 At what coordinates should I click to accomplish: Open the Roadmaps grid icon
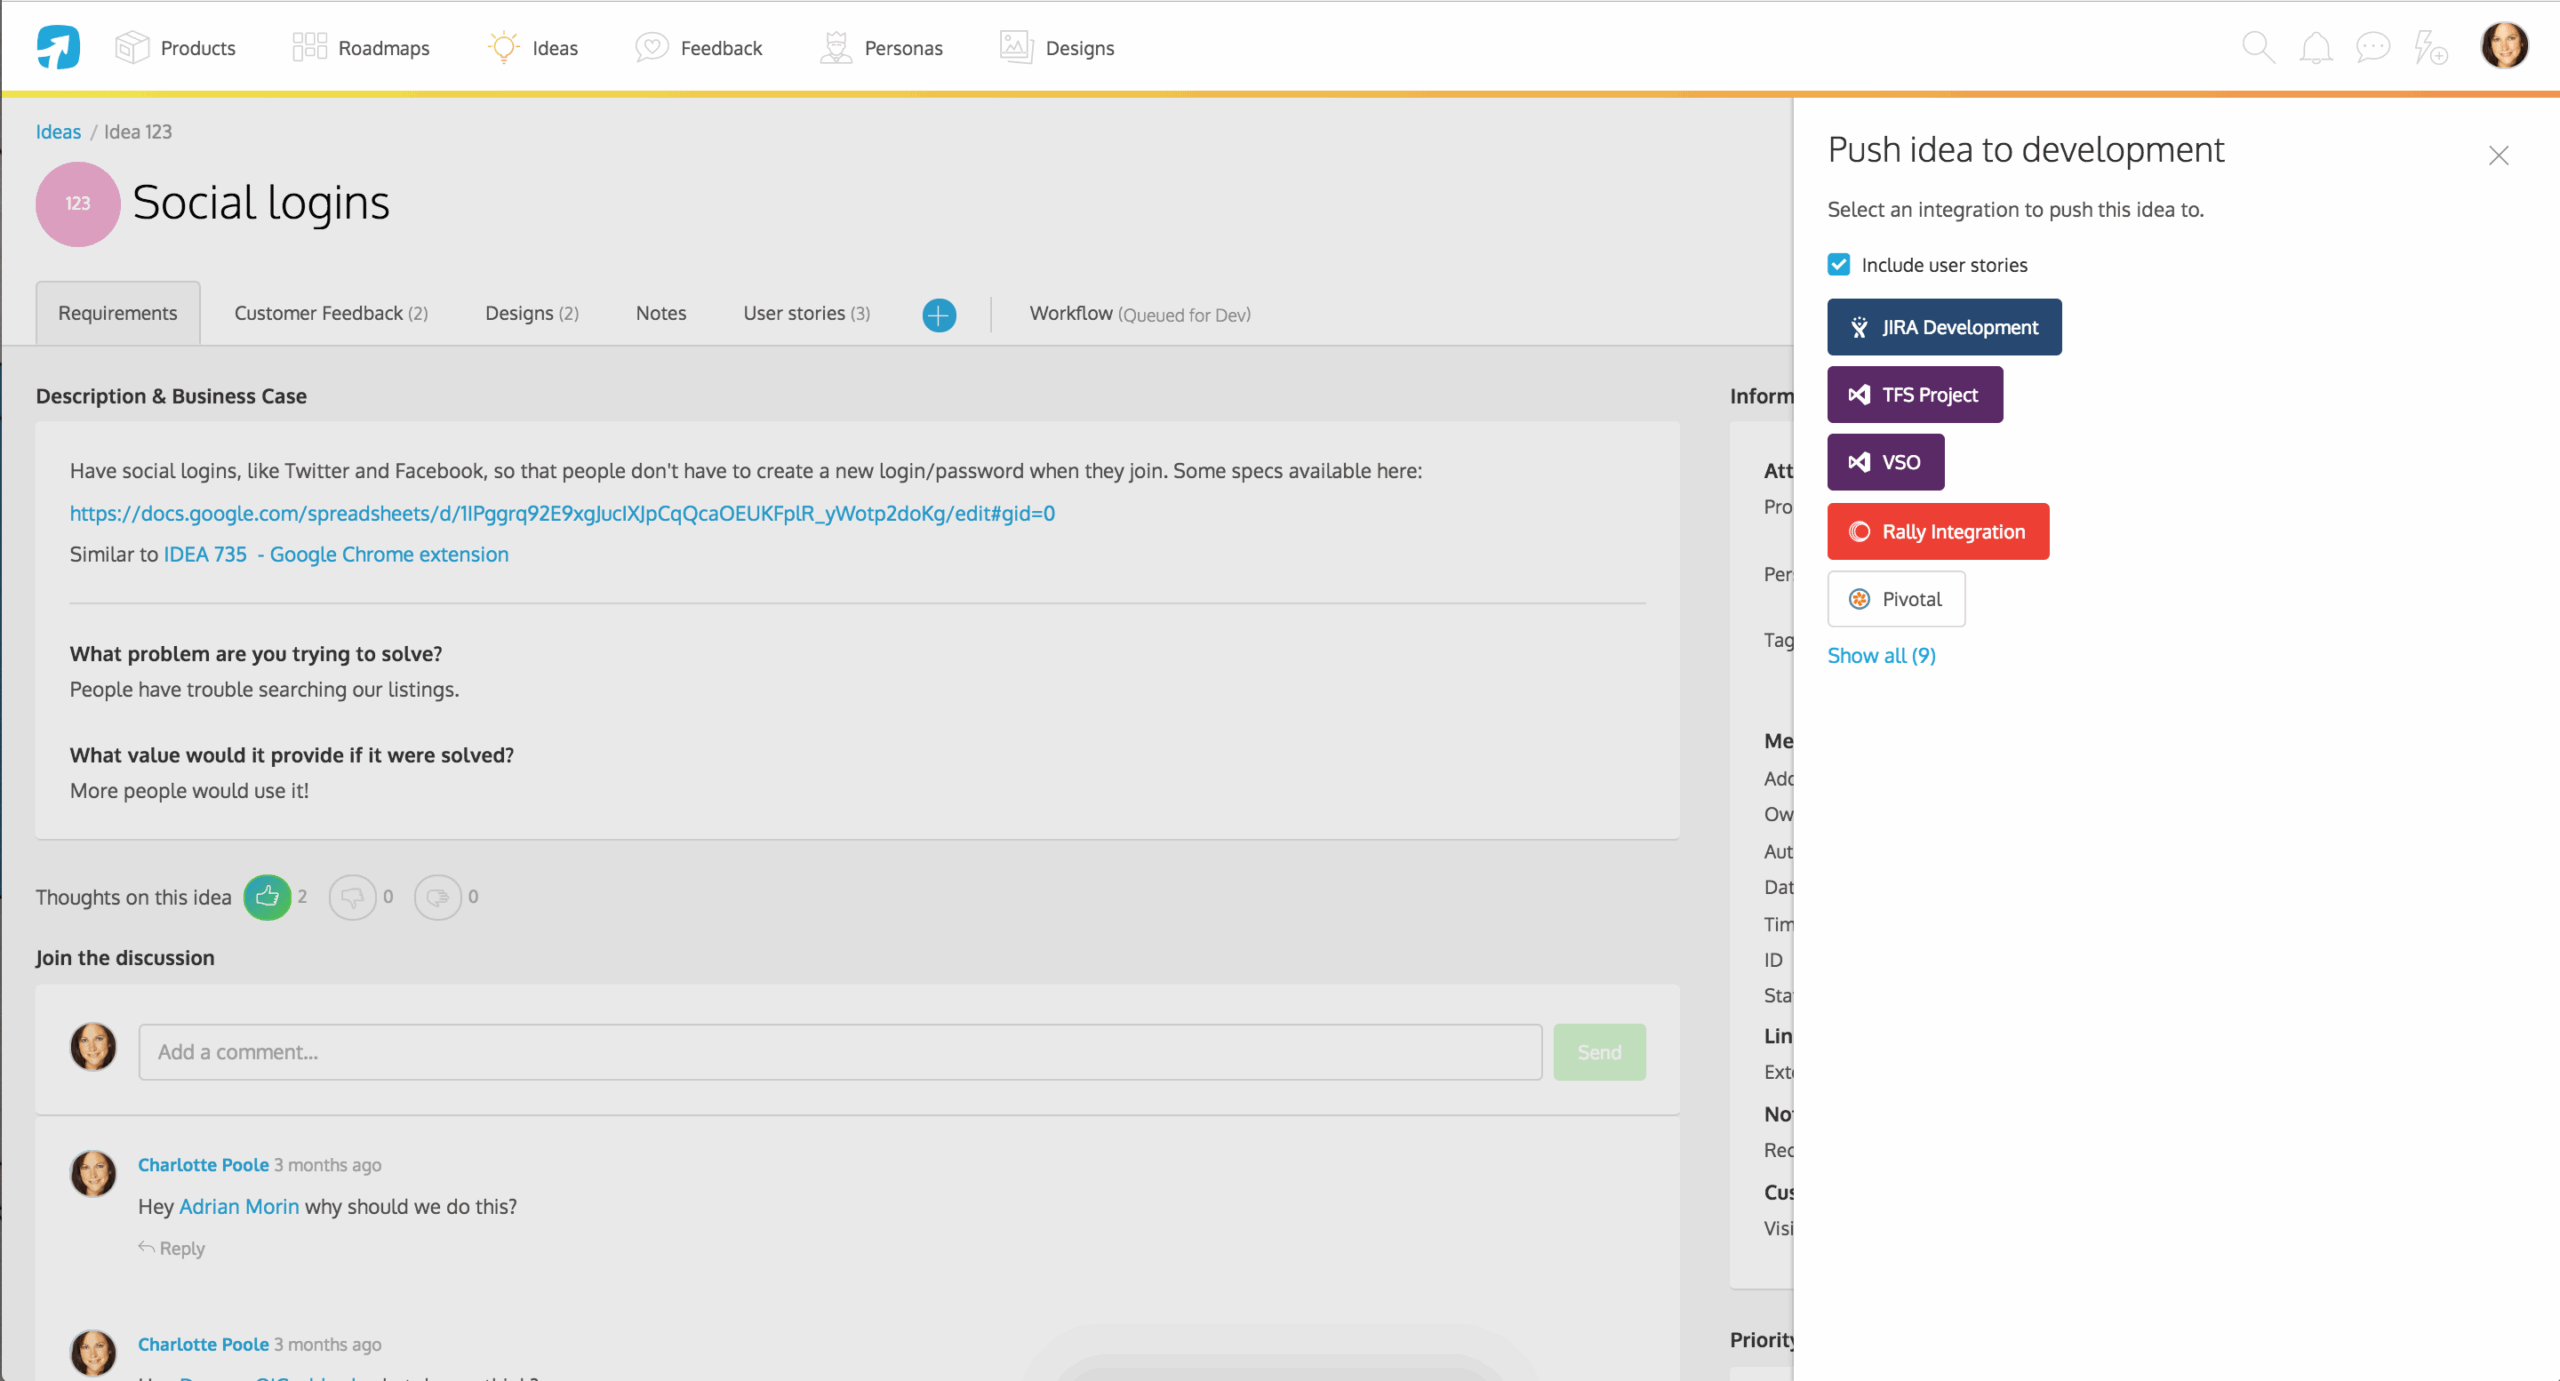click(309, 47)
